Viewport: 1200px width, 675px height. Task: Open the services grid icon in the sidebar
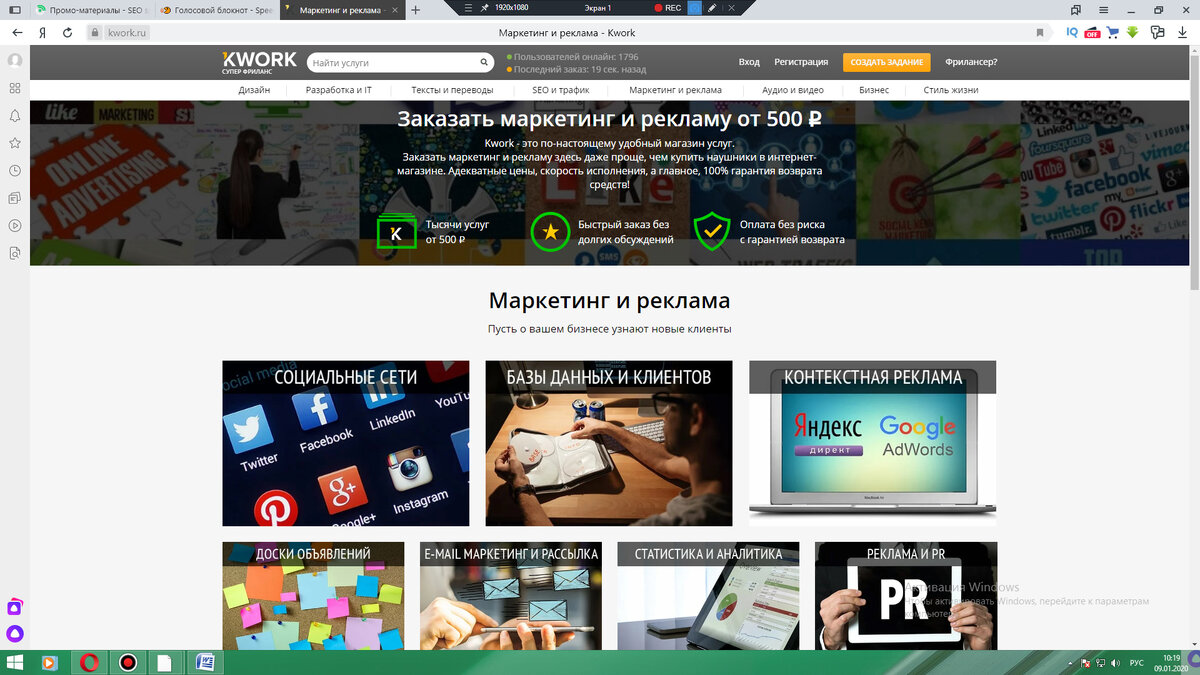coord(15,88)
